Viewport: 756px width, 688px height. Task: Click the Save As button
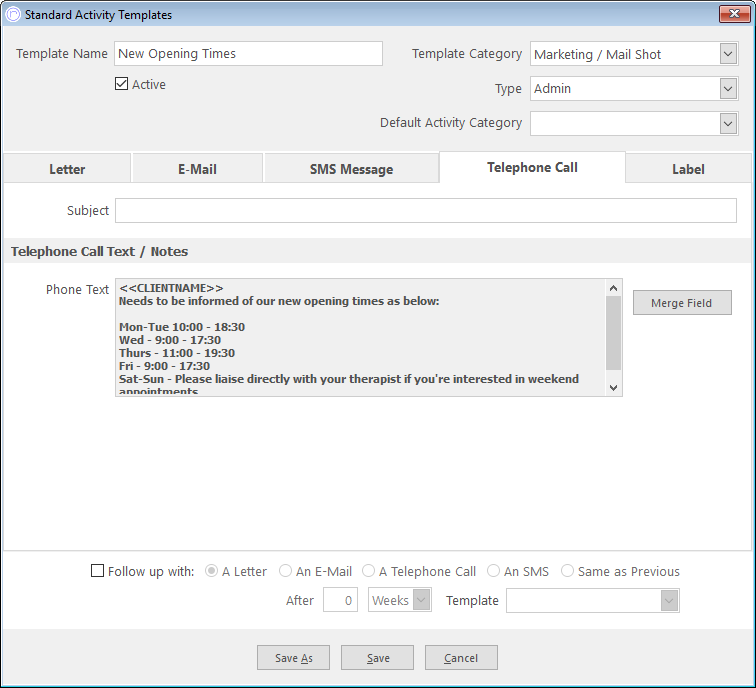click(293, 658)
